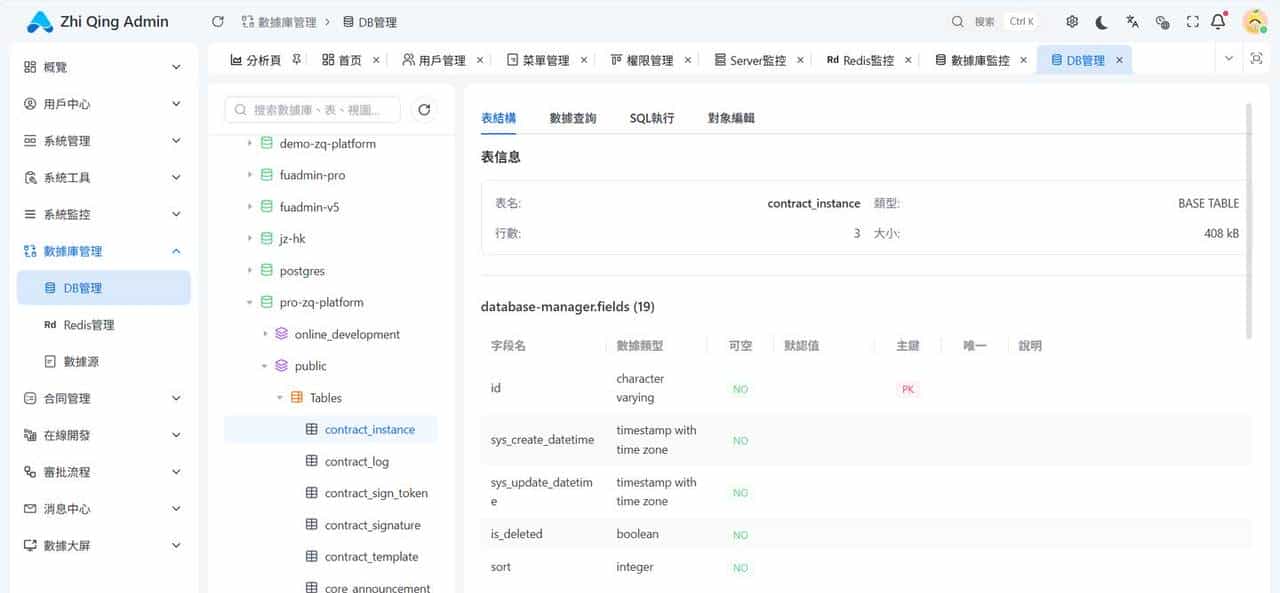Open the user avatar menu
1280x593 pixels.
pyautogui.click(x=1254, y=20)
